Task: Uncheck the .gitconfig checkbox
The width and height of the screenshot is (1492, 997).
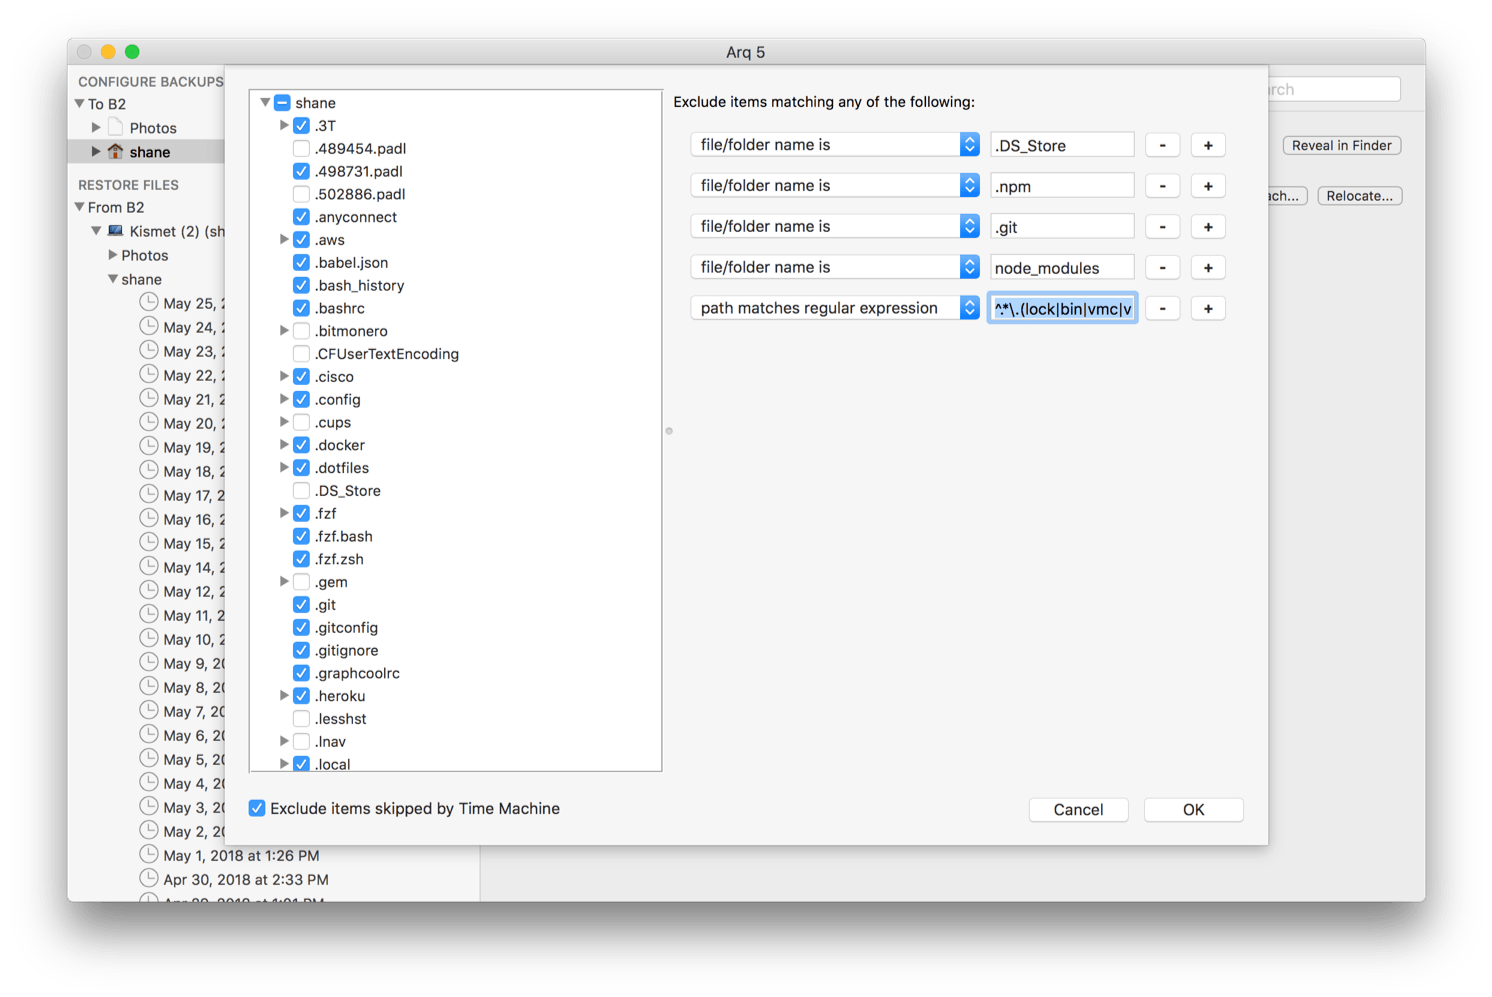Action: [x=301, y=627]
